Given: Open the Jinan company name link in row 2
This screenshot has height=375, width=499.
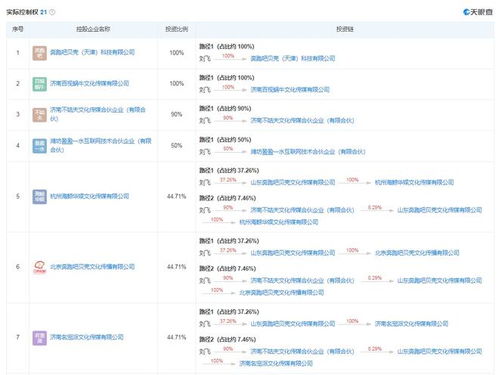Looking at the screenshot, I should [x=89, y=83].
